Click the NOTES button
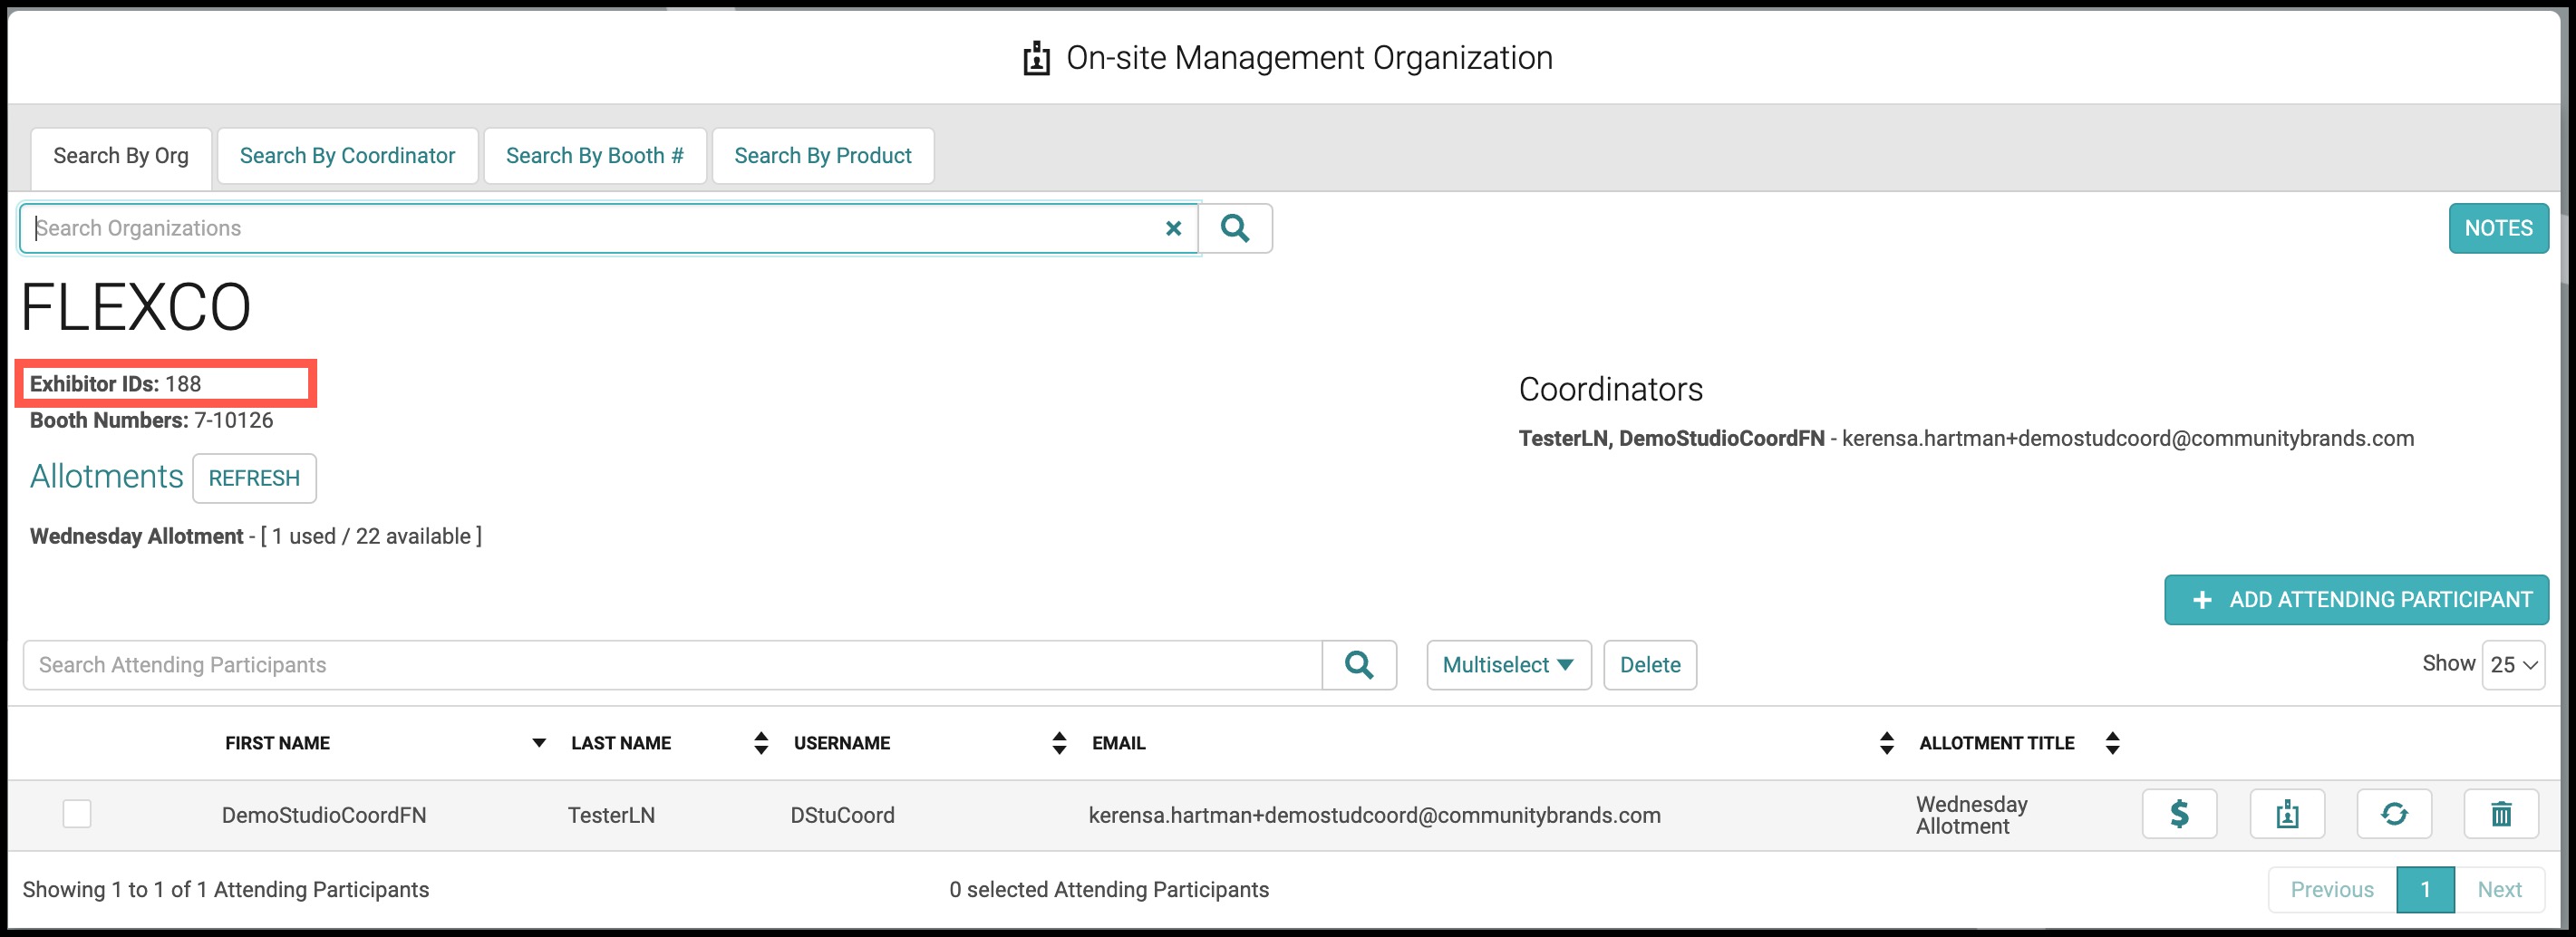This screenshot has width=2576, height=937. (x=2498, y=228)
